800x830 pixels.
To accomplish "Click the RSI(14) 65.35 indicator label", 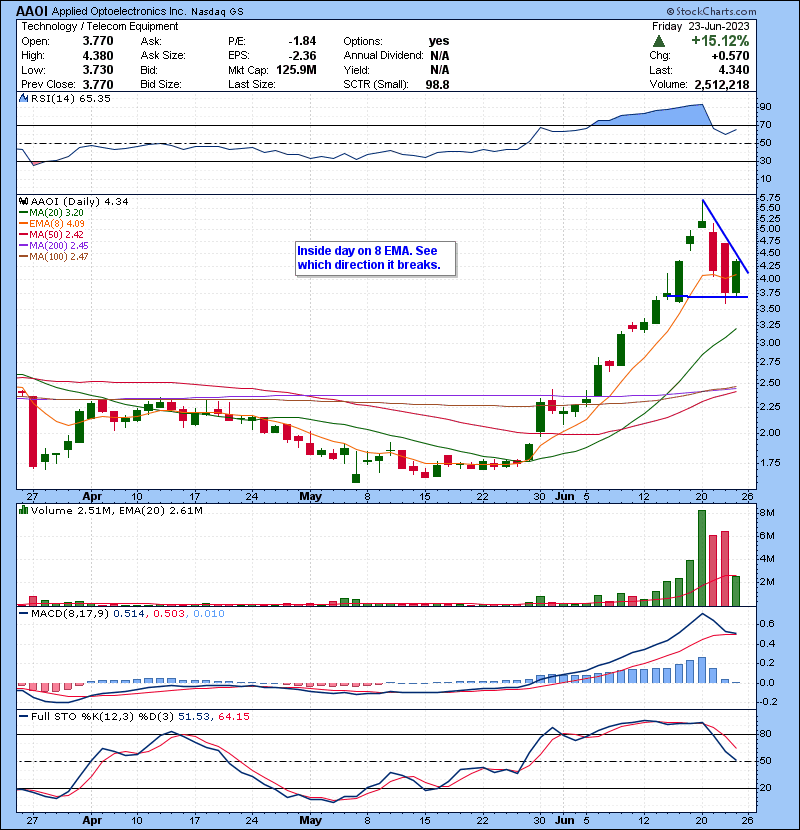I will pos(70,98).
